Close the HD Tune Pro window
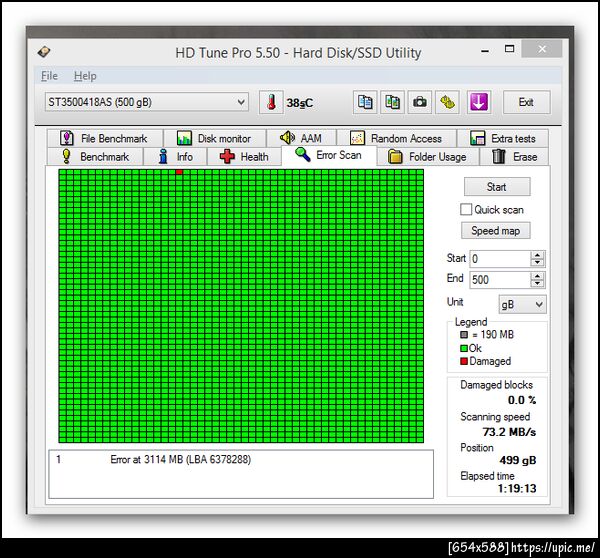 [x=542, y=49]
